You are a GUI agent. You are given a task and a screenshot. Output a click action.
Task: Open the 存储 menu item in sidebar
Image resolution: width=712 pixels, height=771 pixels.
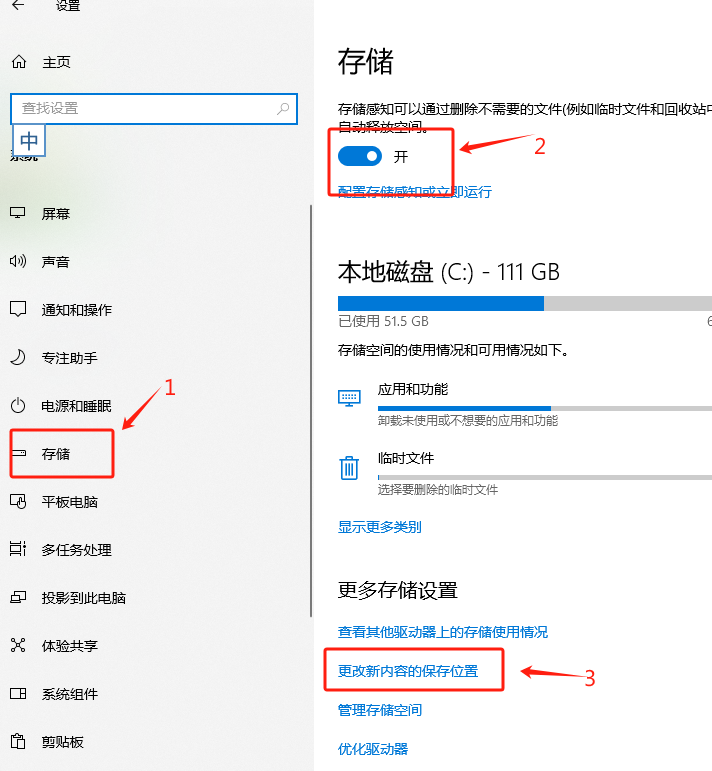click(56, 454)
